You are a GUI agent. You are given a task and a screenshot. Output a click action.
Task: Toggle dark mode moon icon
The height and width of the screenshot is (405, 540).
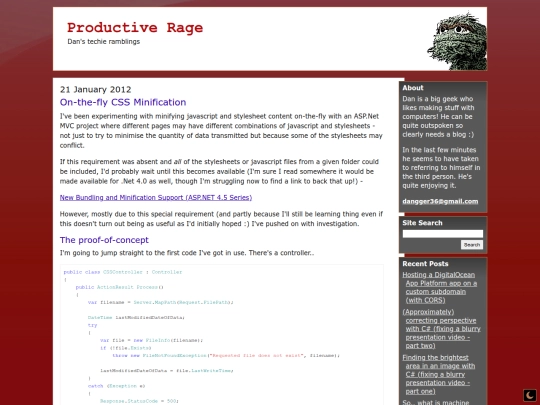tap(530, 395)
